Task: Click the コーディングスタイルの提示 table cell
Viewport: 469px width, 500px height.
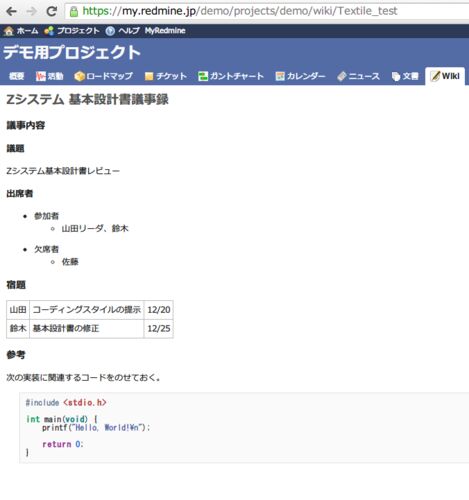Action: click(87, 310)
